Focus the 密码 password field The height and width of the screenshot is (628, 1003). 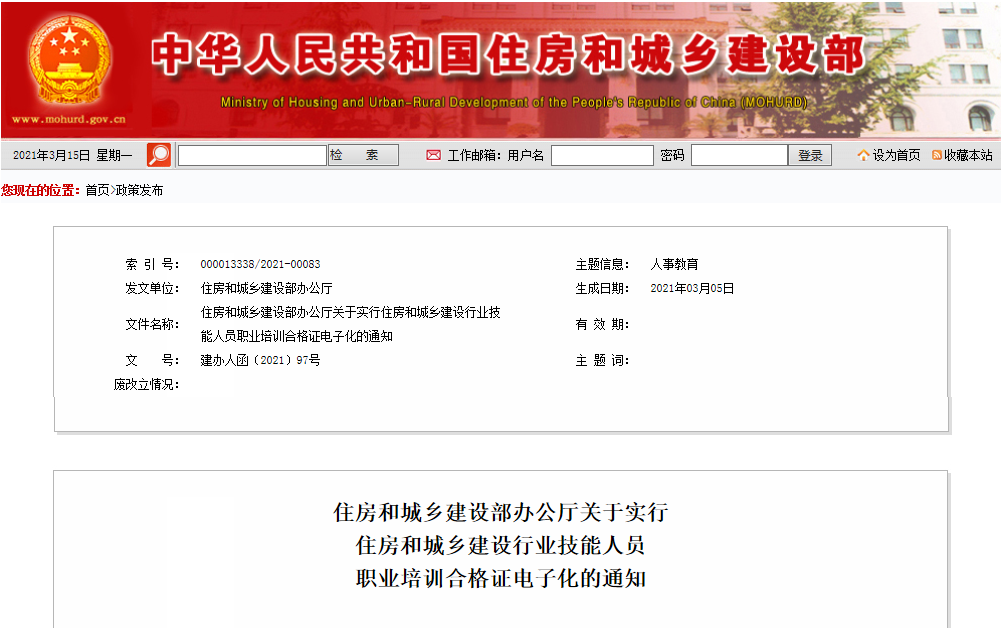tap(739, 155)
